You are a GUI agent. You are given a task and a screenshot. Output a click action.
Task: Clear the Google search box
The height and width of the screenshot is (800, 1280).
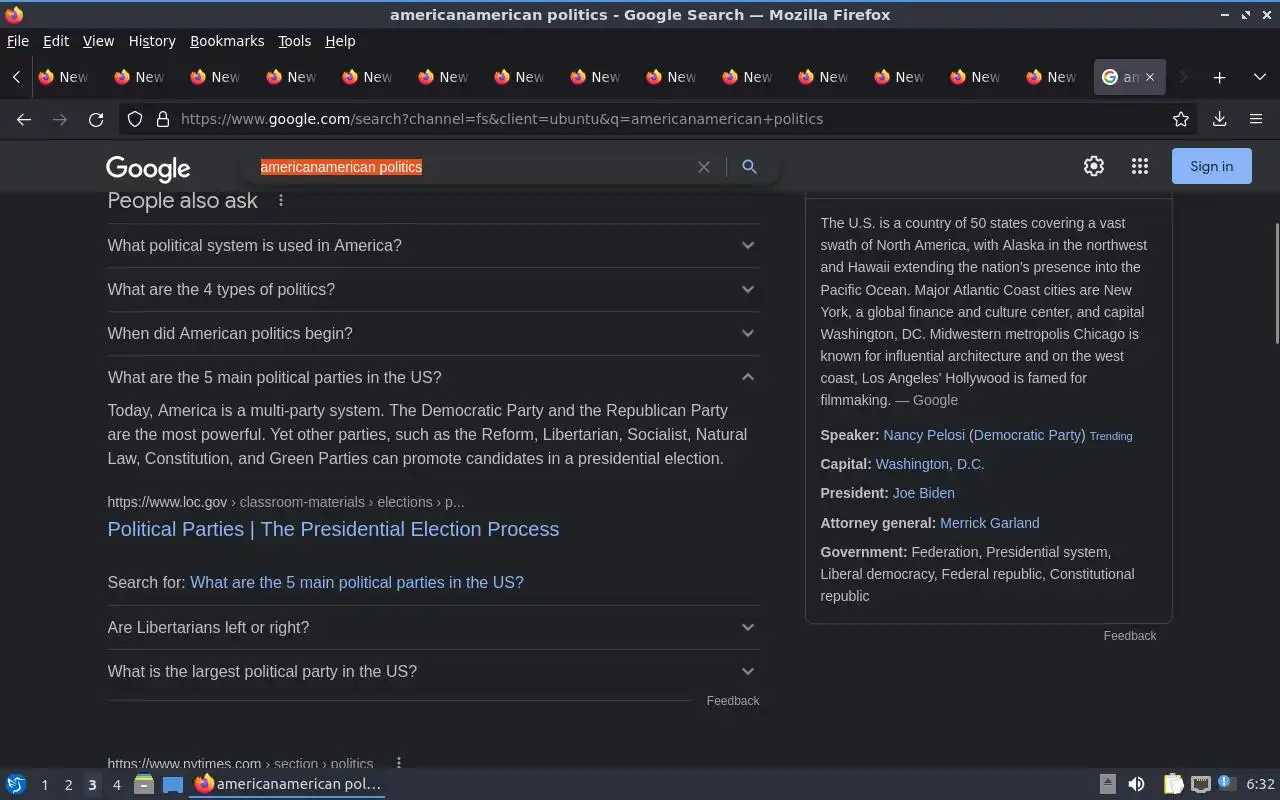pos(704,167)
